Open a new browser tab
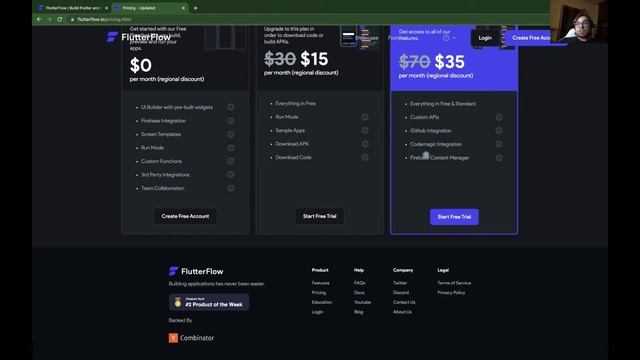The width and height of the screenshot is (640, 360). coord(196,8)
